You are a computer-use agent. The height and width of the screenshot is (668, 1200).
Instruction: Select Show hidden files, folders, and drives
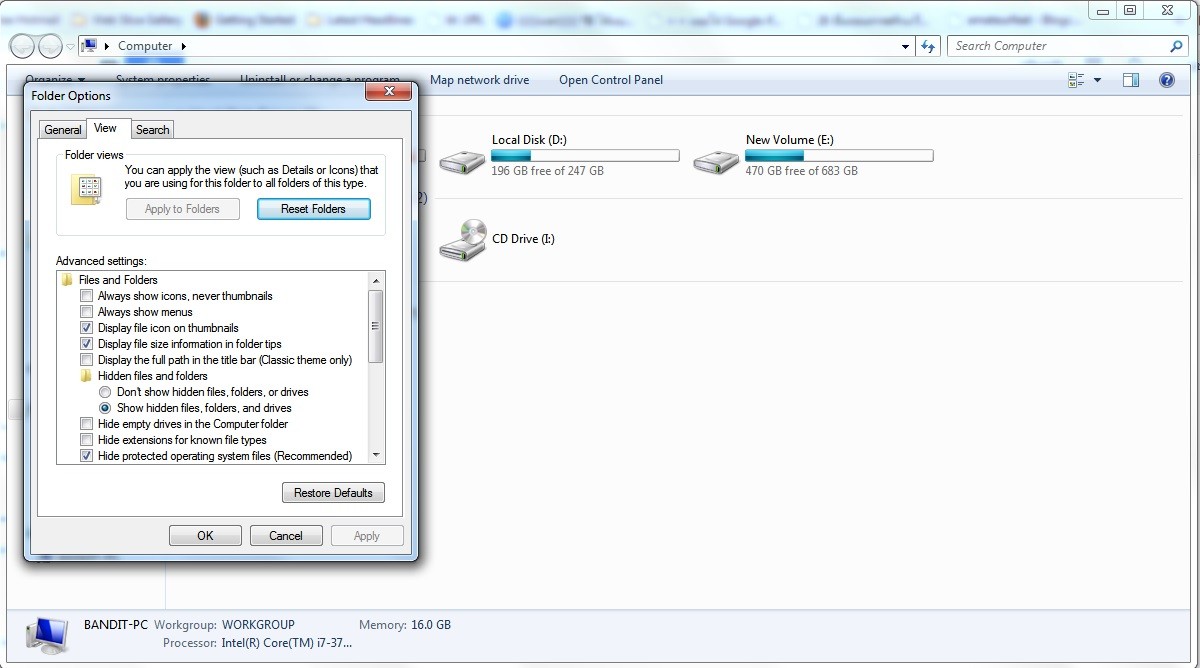105,408
